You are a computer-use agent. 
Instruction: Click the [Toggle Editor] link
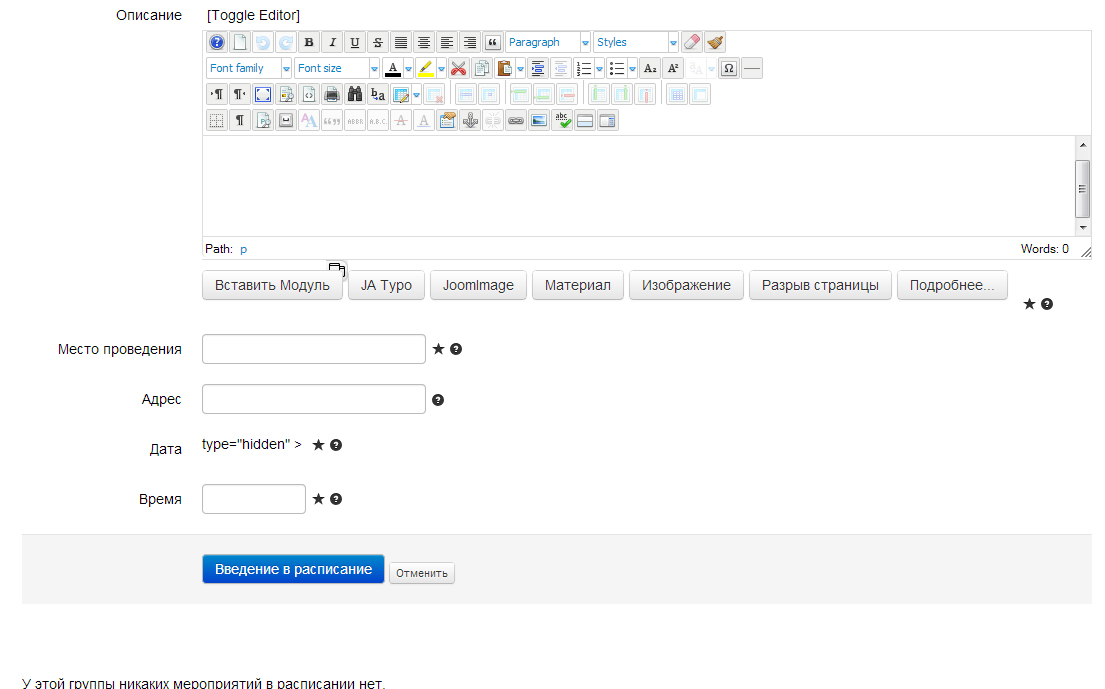[x=254, y=15]
